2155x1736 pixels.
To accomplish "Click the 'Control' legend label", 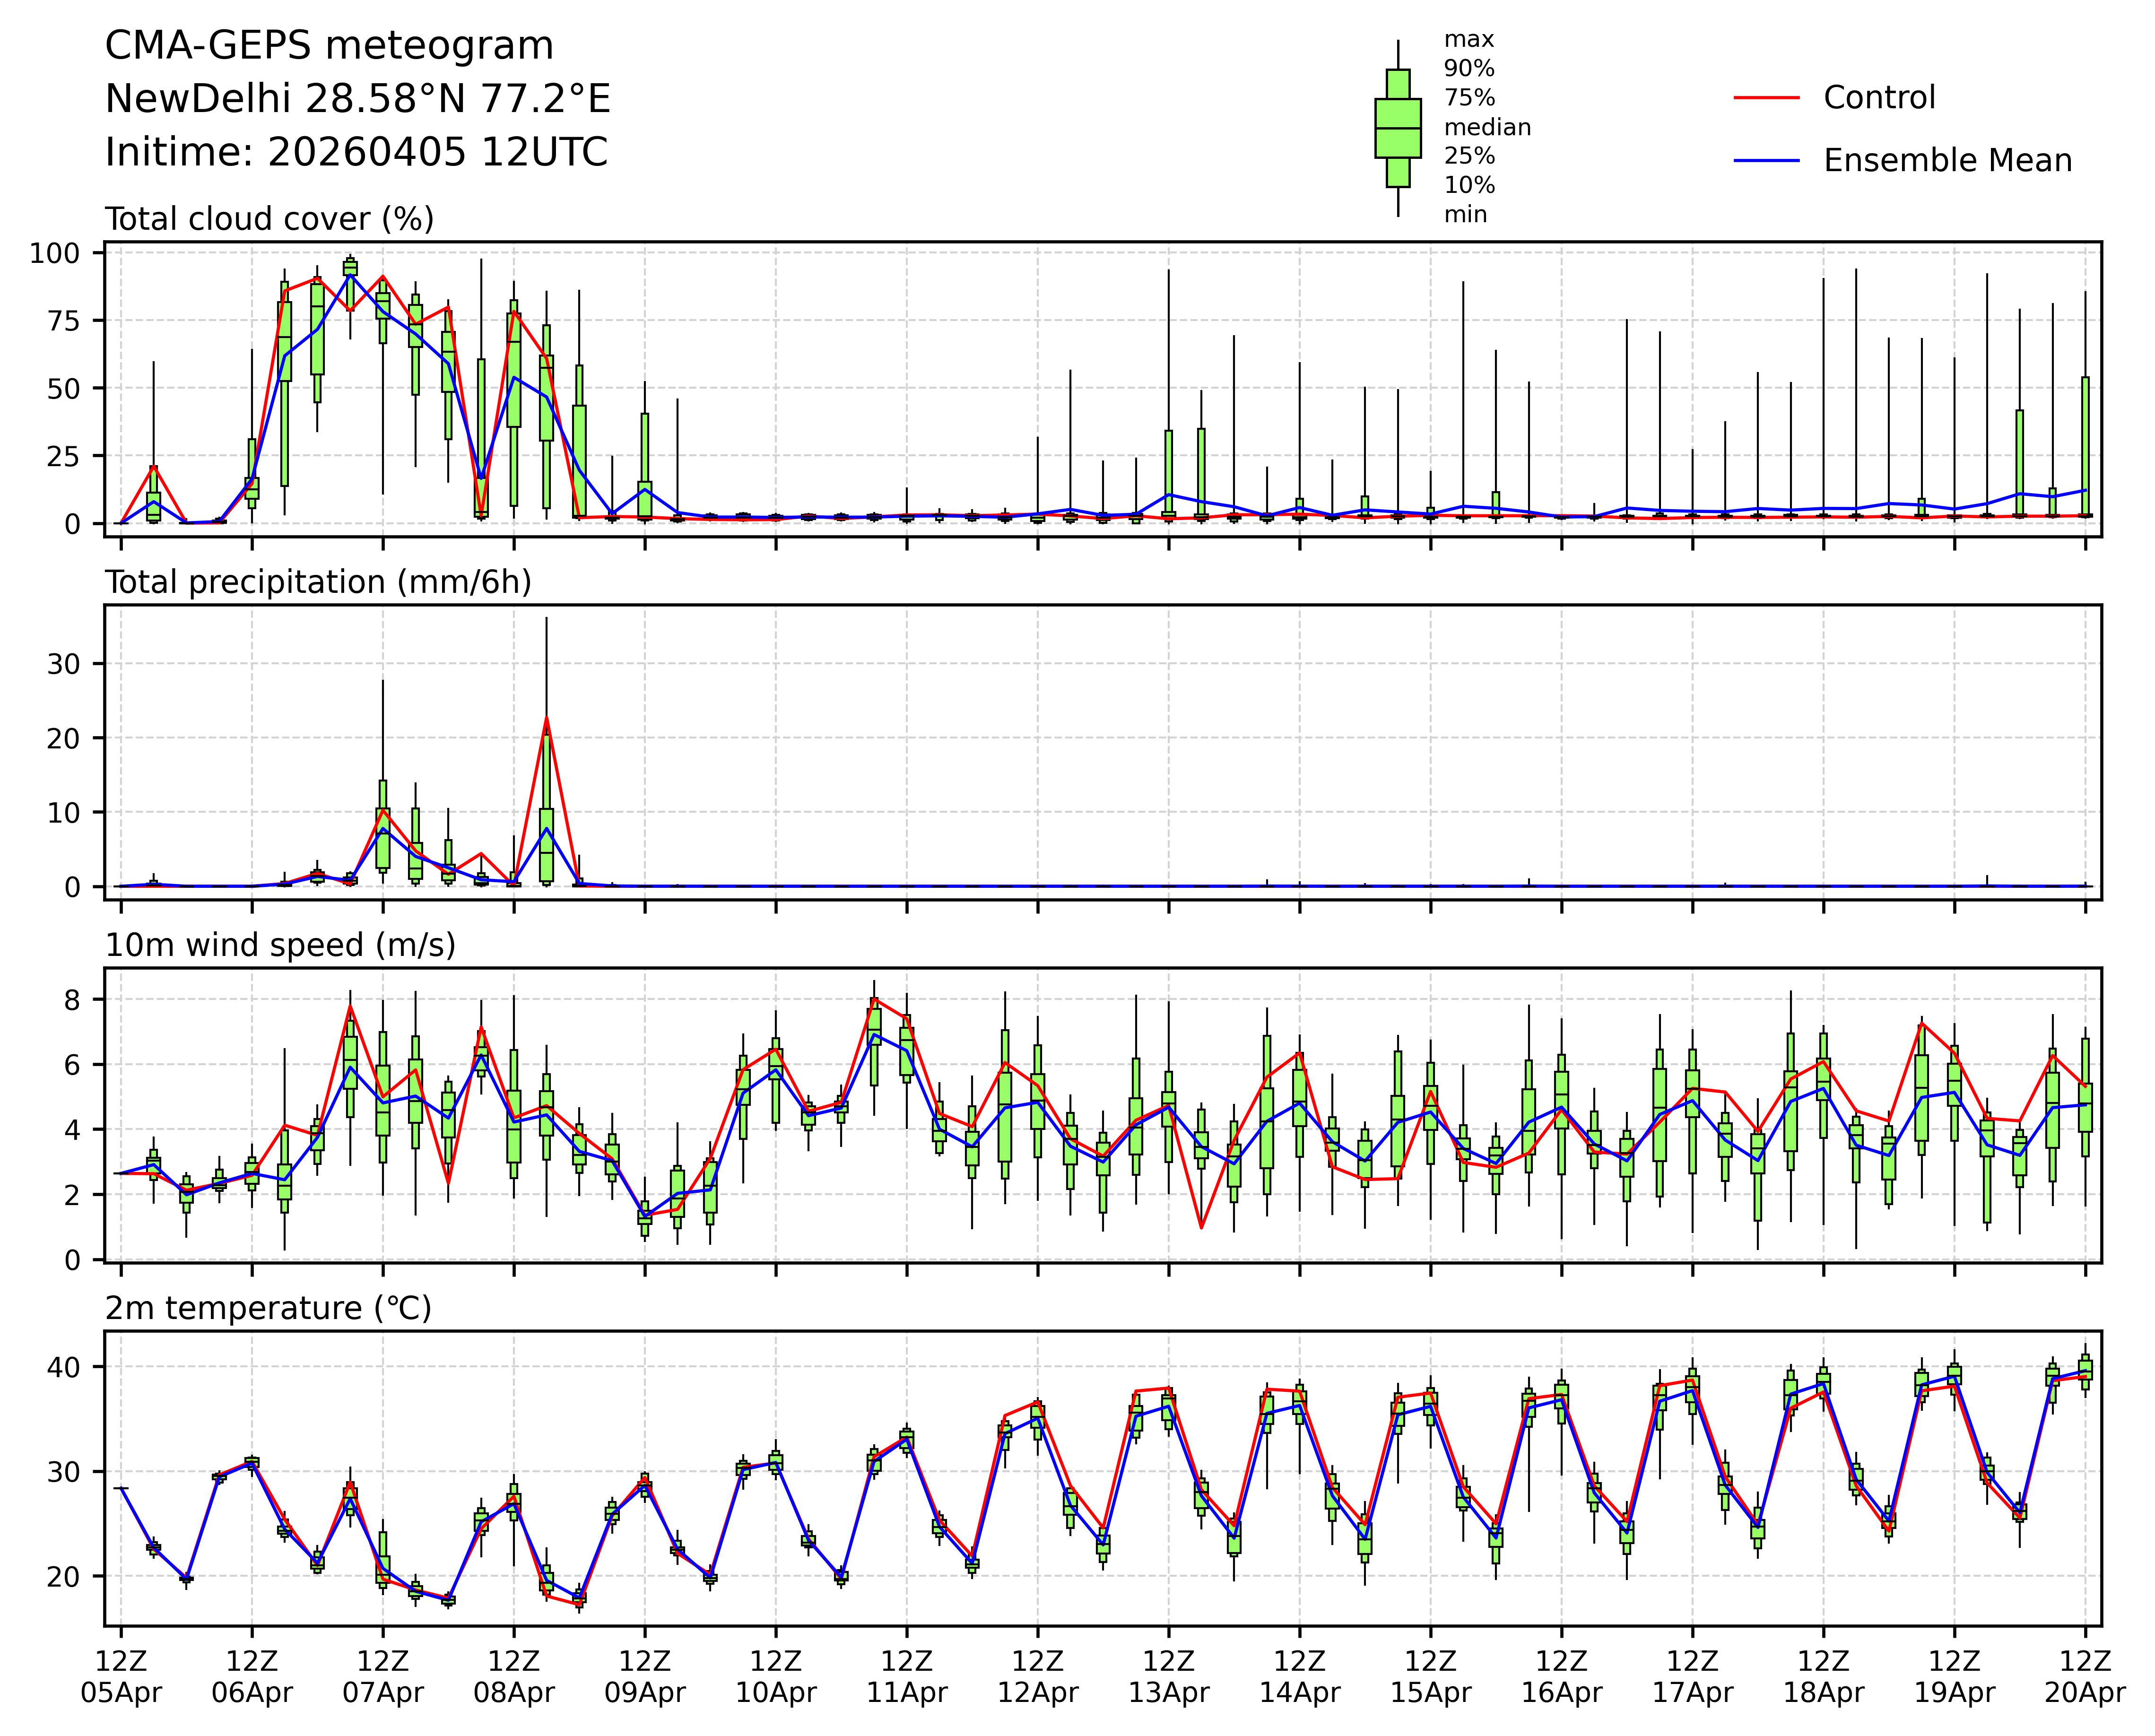I will coord(1879,98).
